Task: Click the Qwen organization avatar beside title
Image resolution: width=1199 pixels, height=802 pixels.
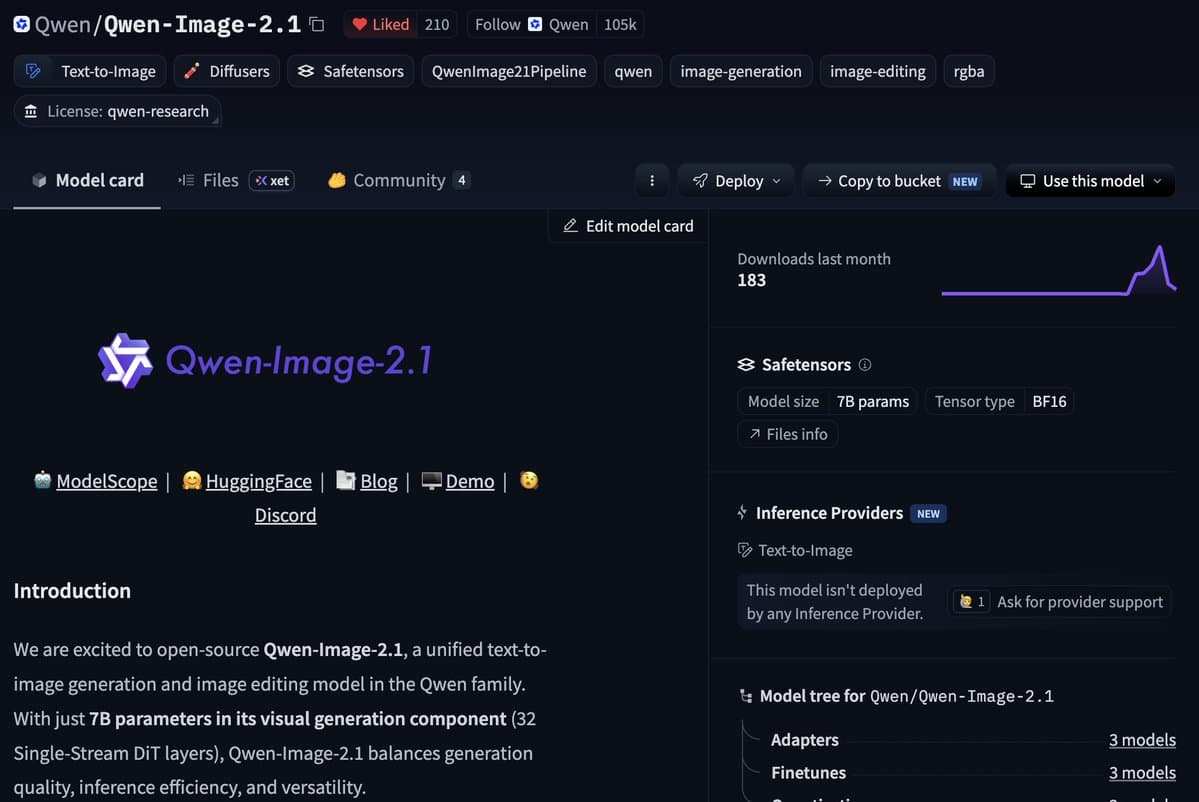Action: [x=21, y=24]
